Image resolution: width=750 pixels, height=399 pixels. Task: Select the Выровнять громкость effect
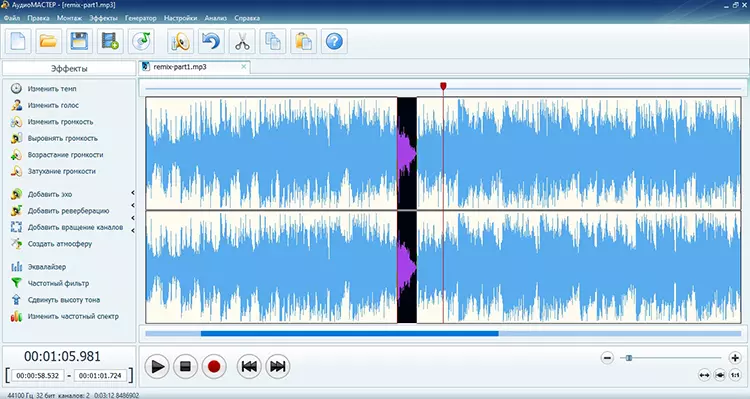tap(62, 138)
